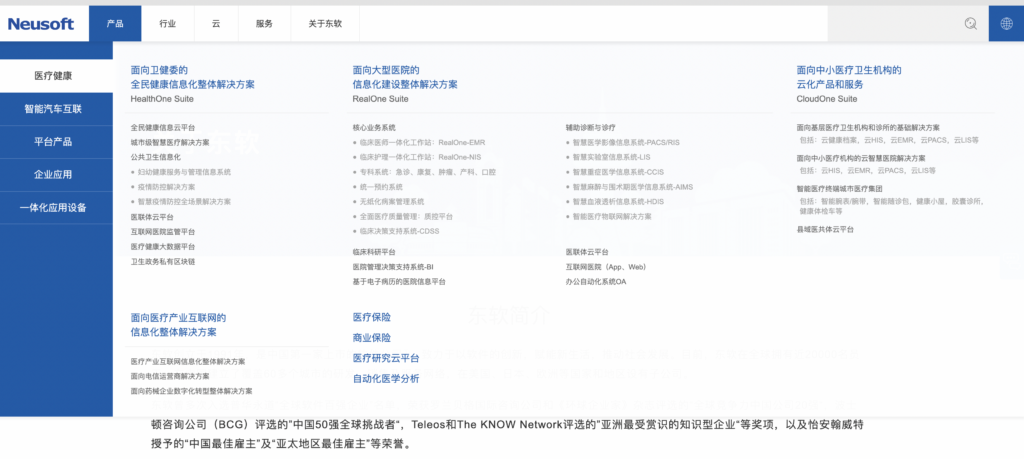Open 县域医共体云平台 link
Screen dimensions: 1024x459
coord(825,230)
